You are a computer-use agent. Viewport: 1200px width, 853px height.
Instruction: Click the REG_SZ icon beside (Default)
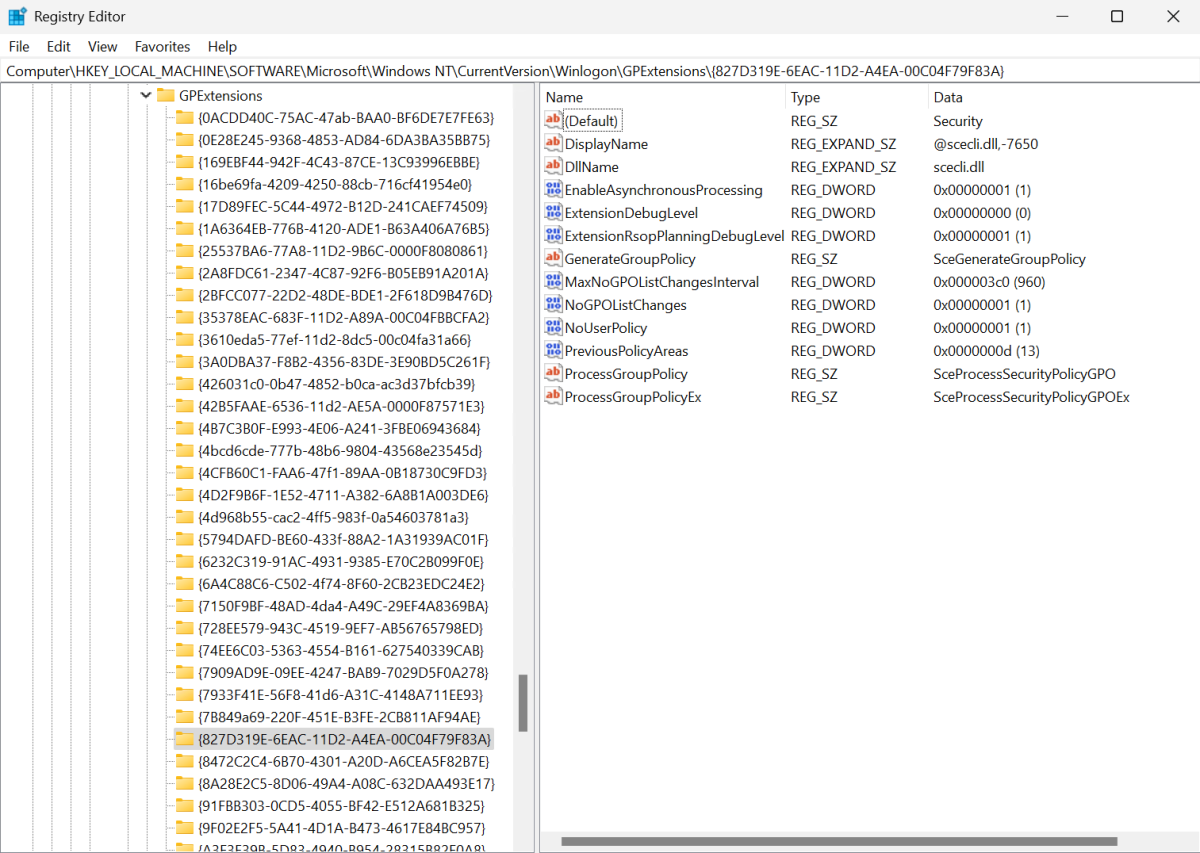point(554,120)
